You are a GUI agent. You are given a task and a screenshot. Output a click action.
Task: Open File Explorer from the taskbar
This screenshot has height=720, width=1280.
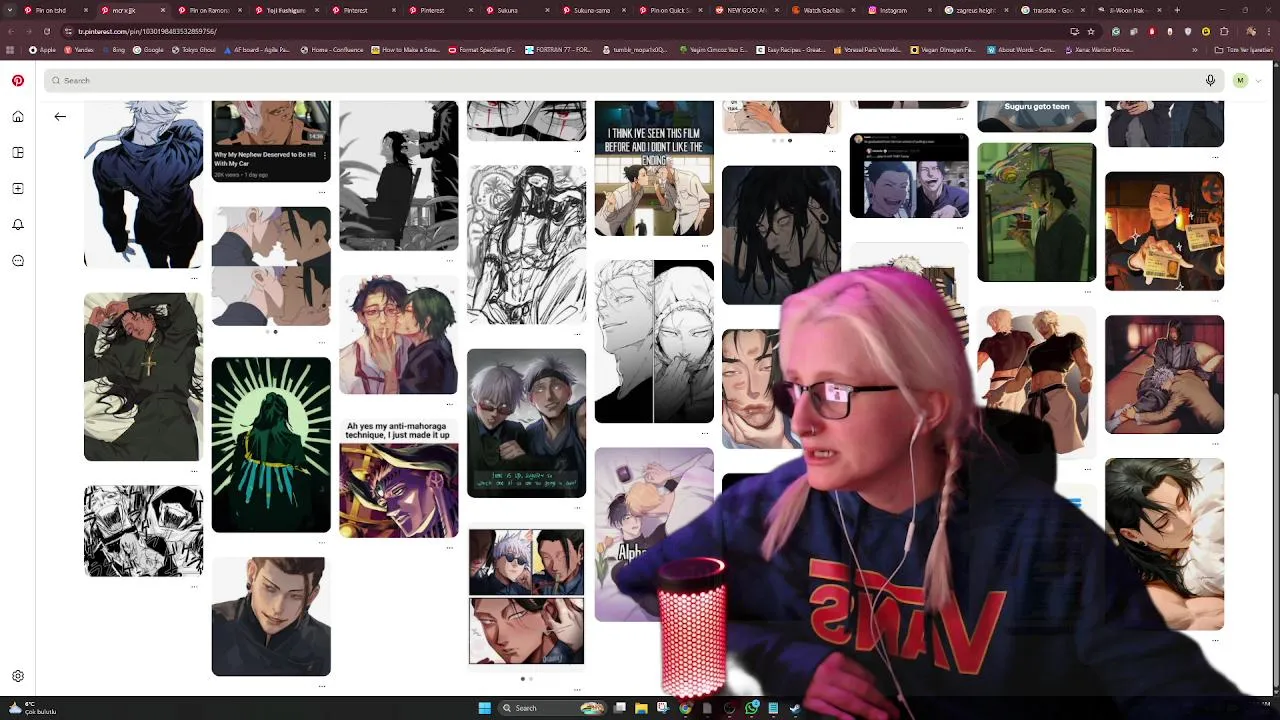click(x=641, y=708)
